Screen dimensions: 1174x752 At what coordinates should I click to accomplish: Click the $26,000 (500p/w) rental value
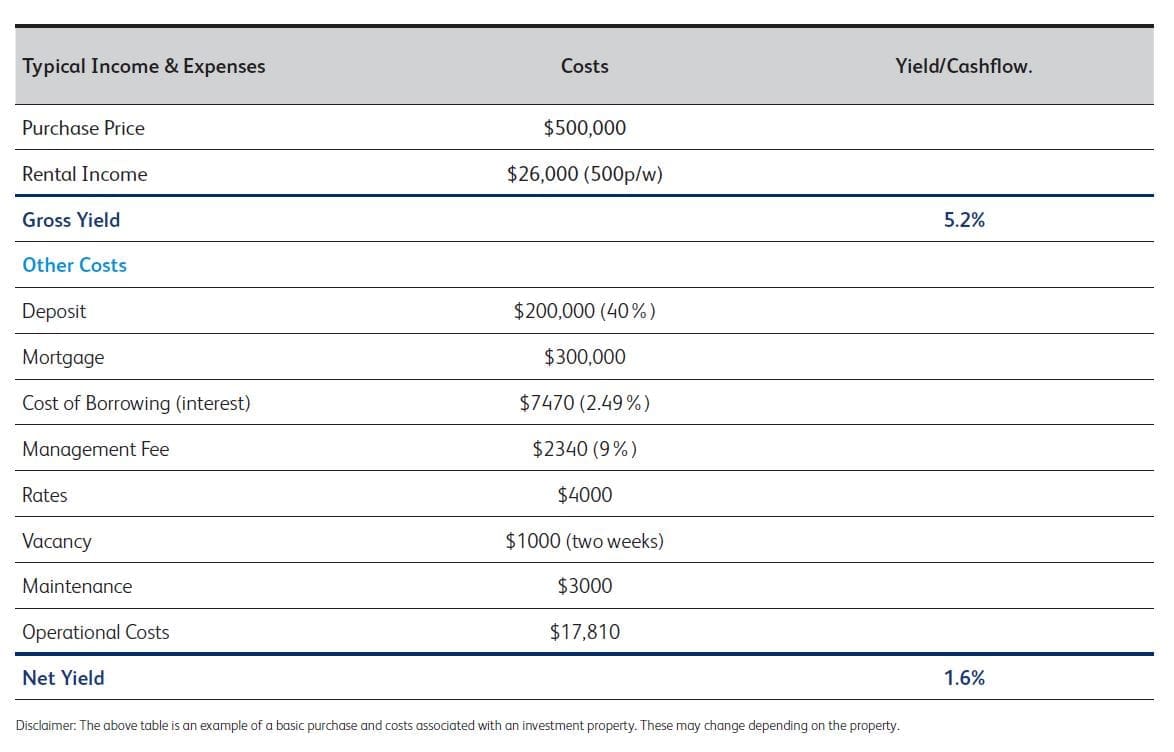click(x=585, y=174)
